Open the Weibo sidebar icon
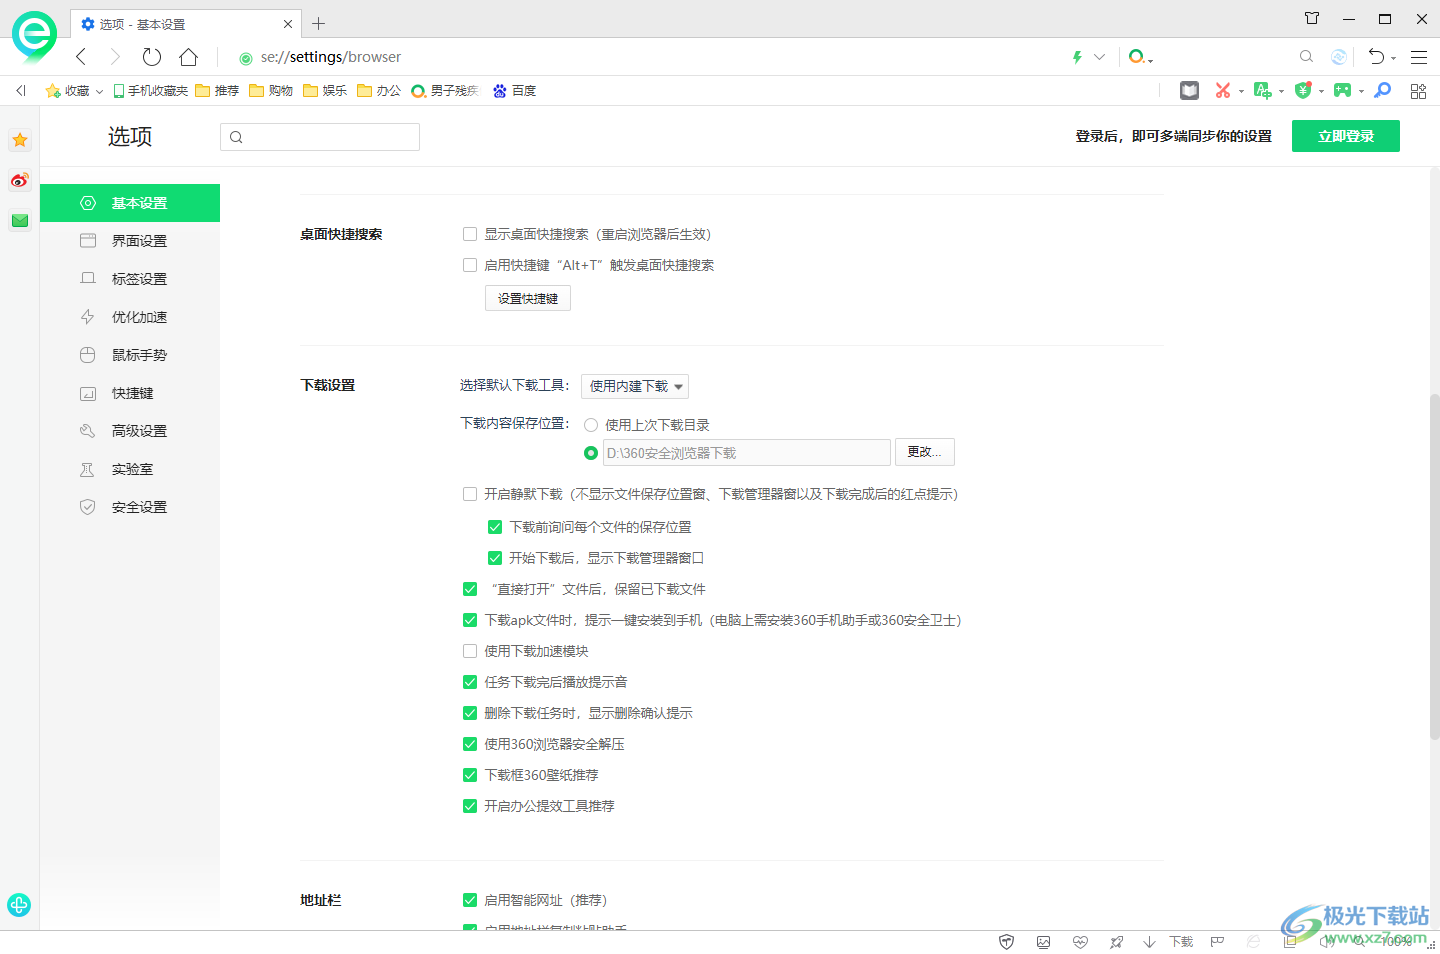Image resolution: width=1440 pixels, height=954 pixels. 20,180
